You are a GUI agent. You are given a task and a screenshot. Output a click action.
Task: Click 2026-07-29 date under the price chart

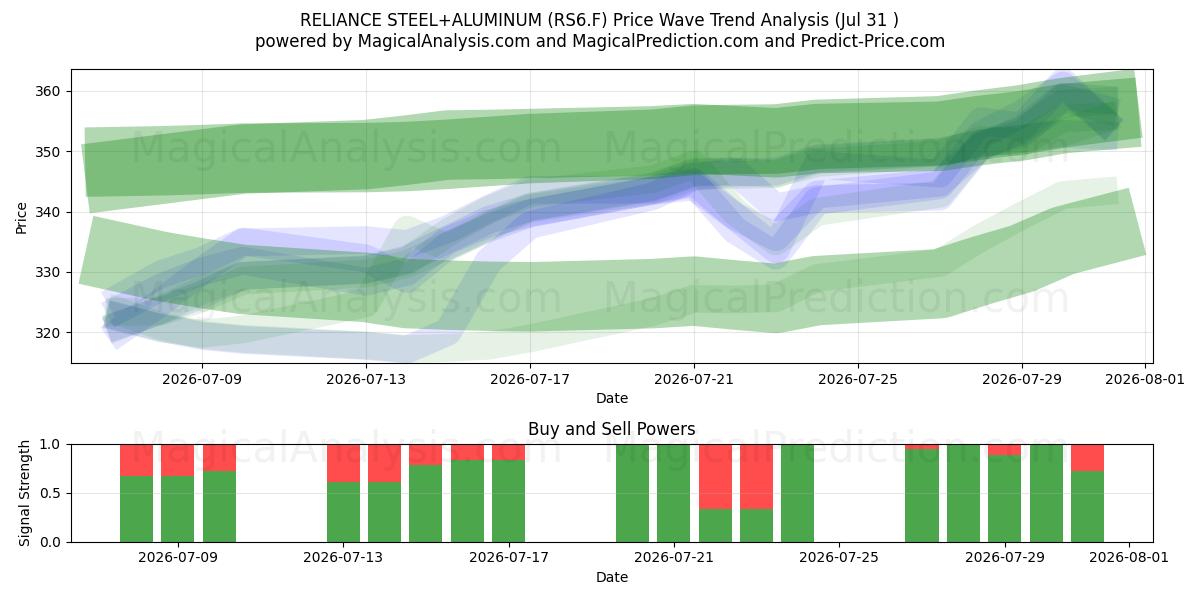[x=1021, y=378]
